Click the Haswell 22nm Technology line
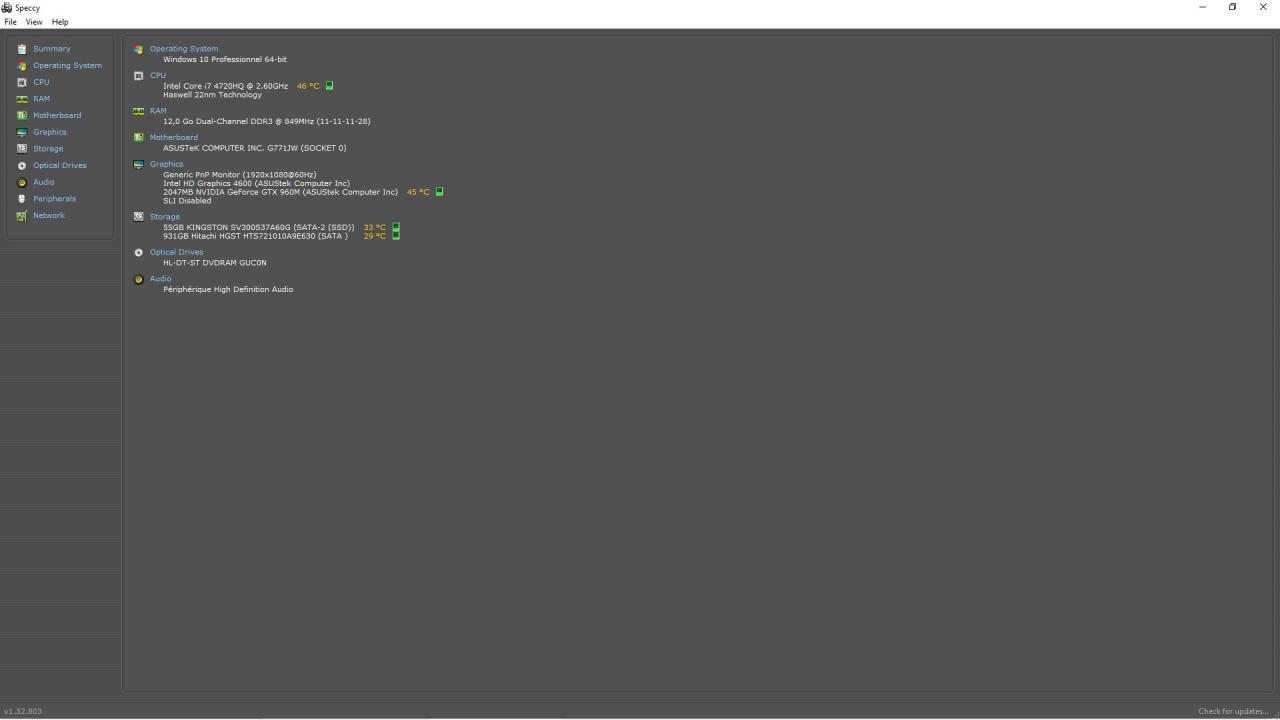This screenshot has height=720, width=1280. (x=212, y=95)
